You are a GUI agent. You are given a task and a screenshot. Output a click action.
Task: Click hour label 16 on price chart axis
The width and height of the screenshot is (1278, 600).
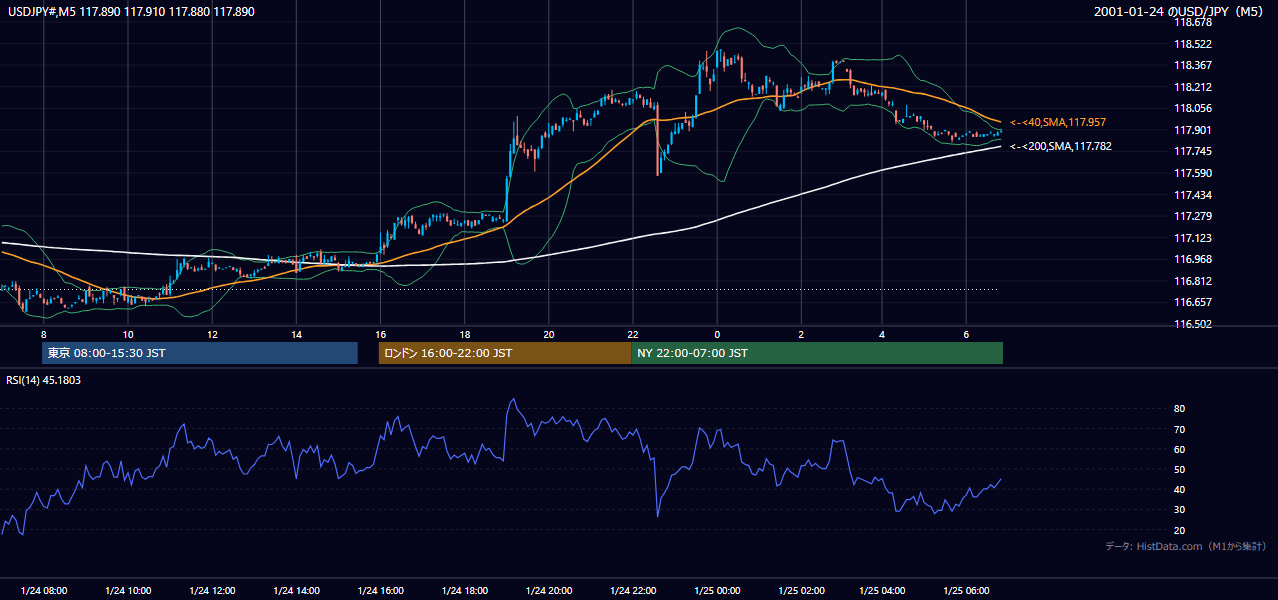380,333
